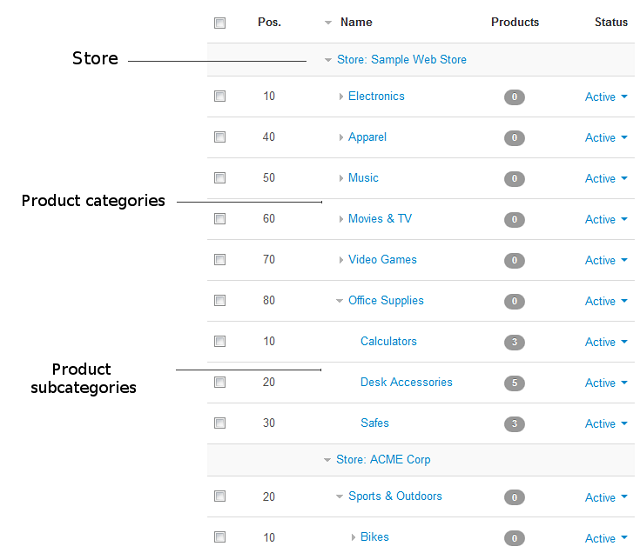Open Office Supplies Active status dropdown
640x553 pixels.
[x=606, y=301]
